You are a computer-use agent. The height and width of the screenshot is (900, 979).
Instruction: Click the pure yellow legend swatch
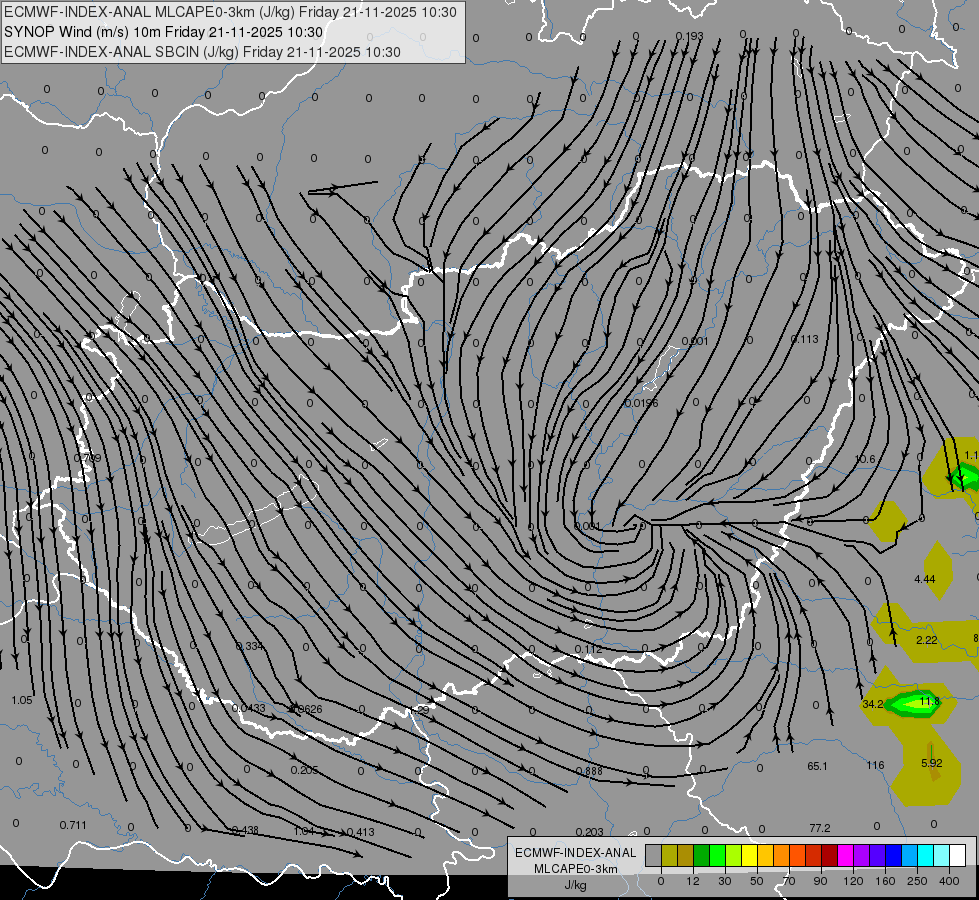[750, 855]
